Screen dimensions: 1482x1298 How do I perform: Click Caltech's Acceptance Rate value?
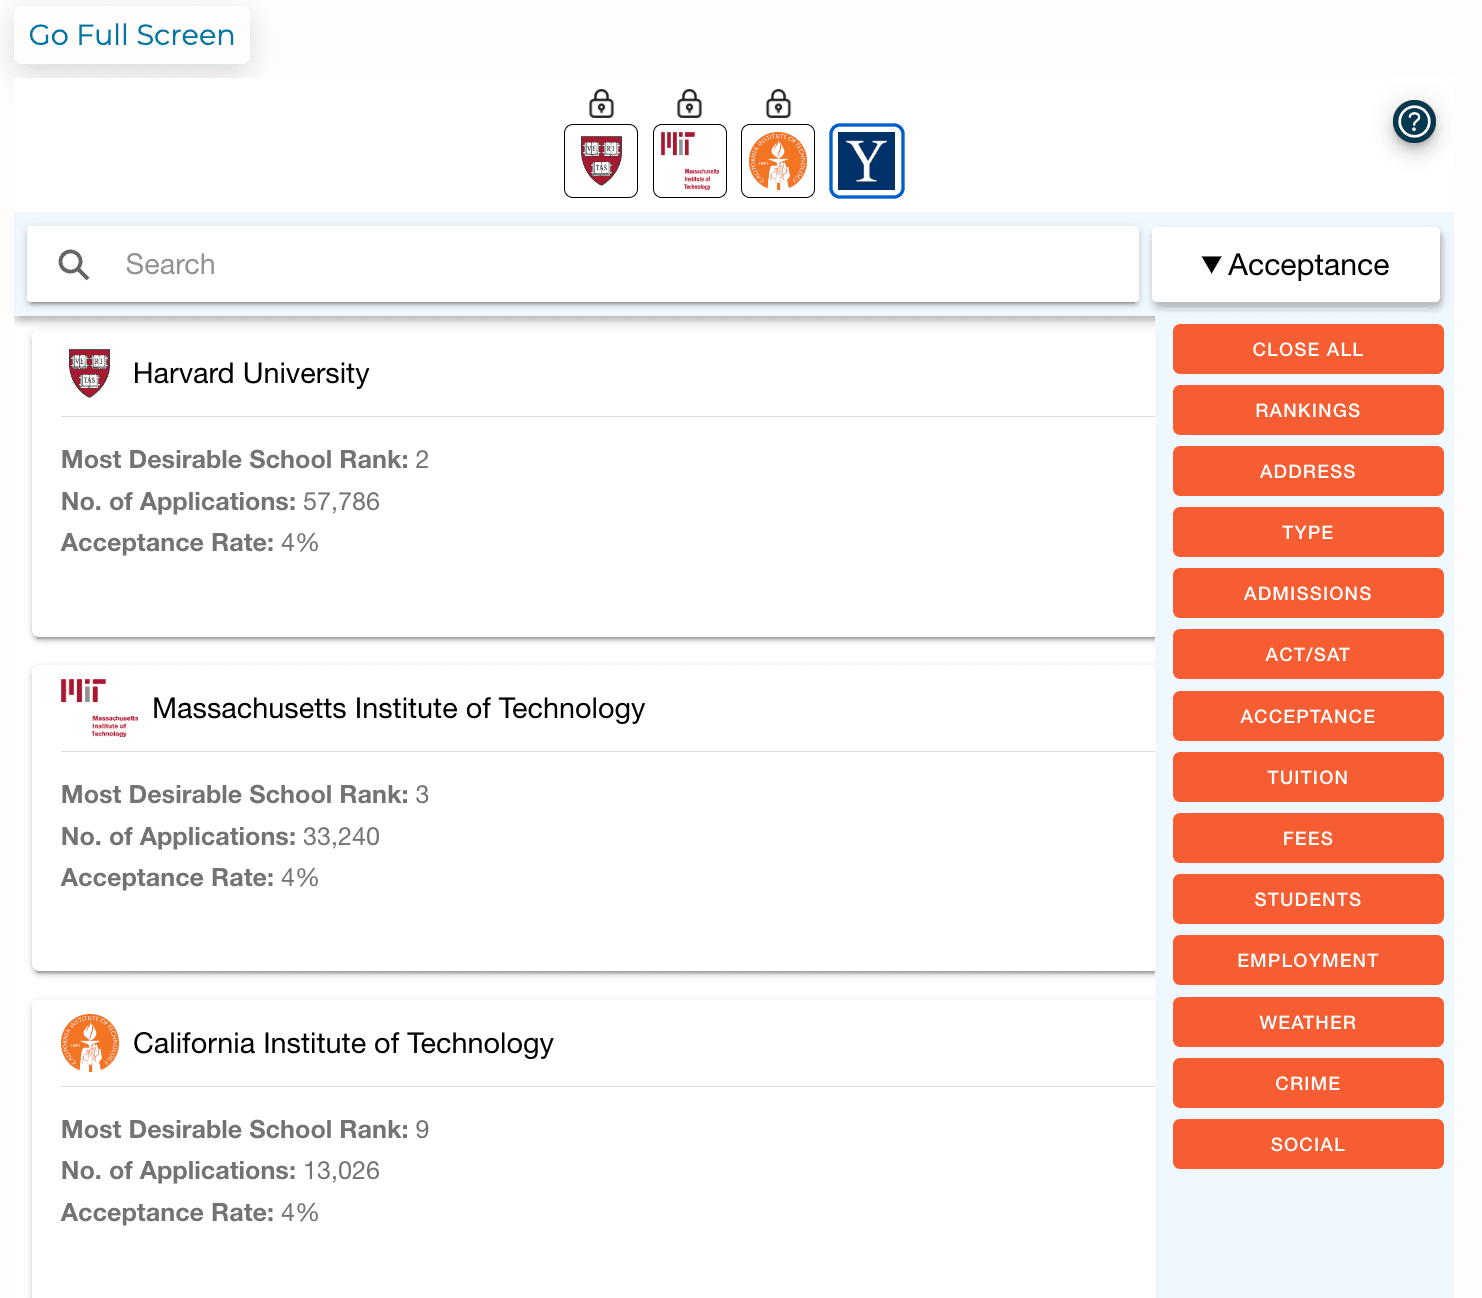point(300,1212)
